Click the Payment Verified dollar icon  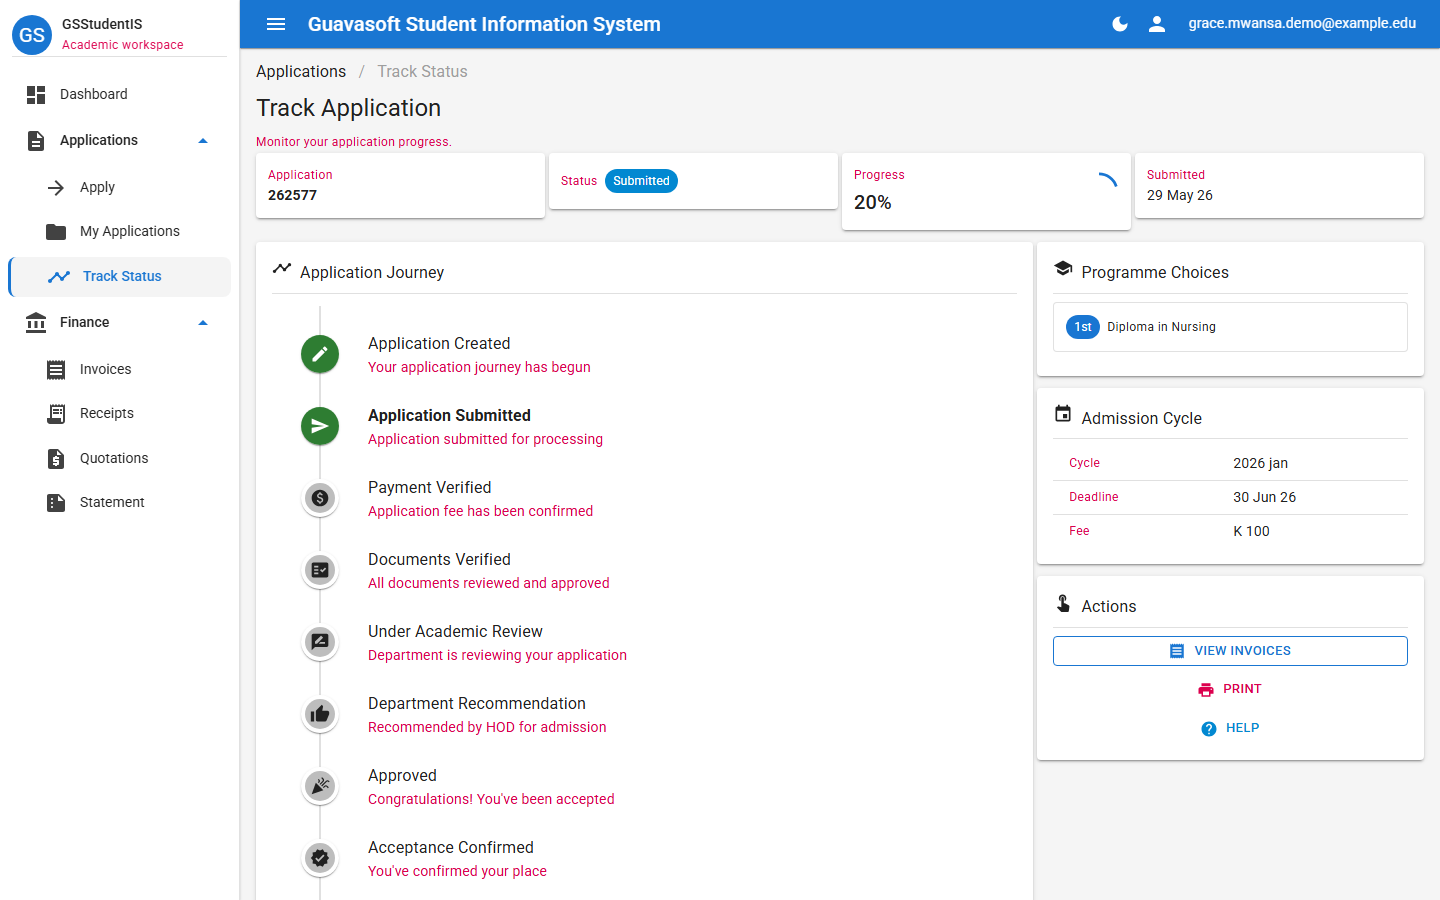pos(320,498)
